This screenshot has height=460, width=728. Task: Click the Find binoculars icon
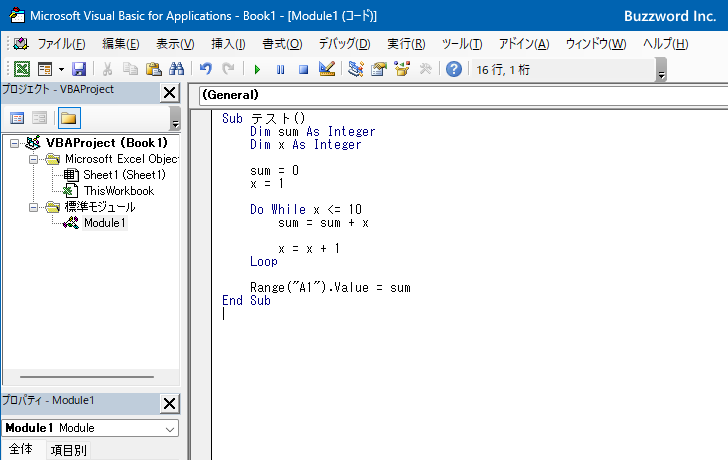(x=176, y=69)
